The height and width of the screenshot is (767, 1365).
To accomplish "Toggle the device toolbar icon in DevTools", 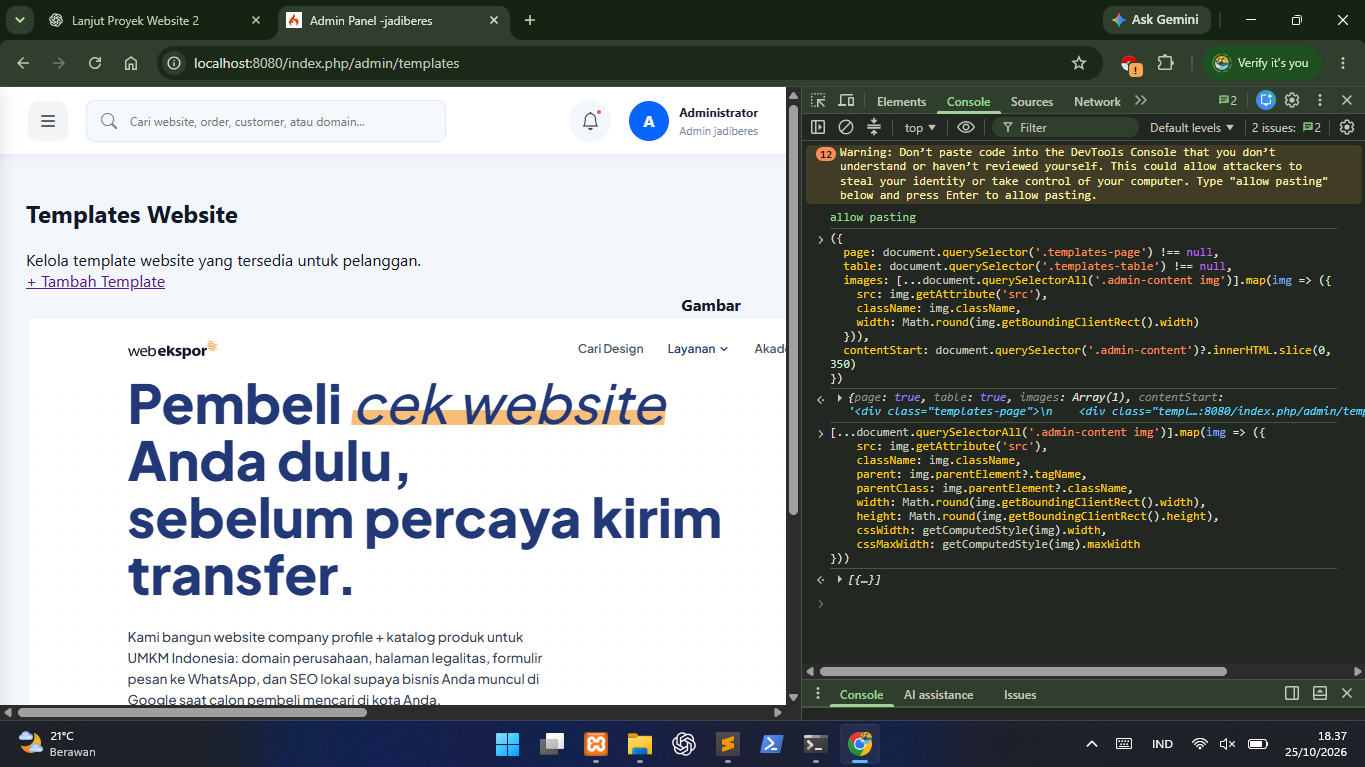I will pyautogui.click(x=846, y=101).
